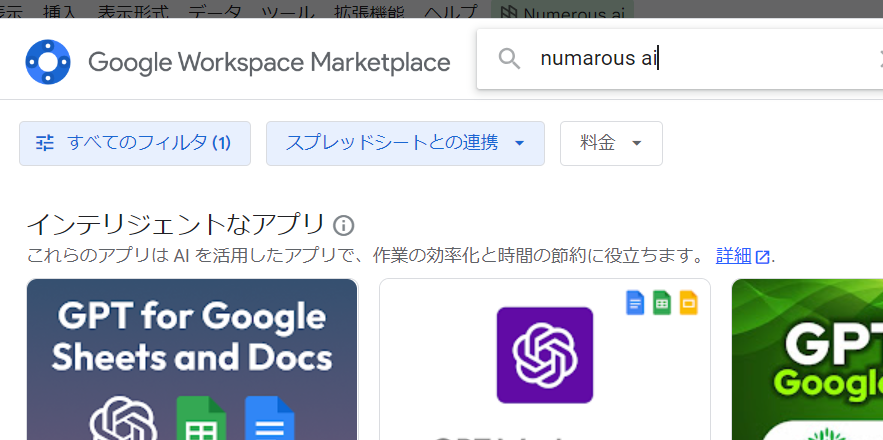
Task: Open the GPT for Google Sheets and Docs card
Action: pyautogui.click(x=192, y=360)
